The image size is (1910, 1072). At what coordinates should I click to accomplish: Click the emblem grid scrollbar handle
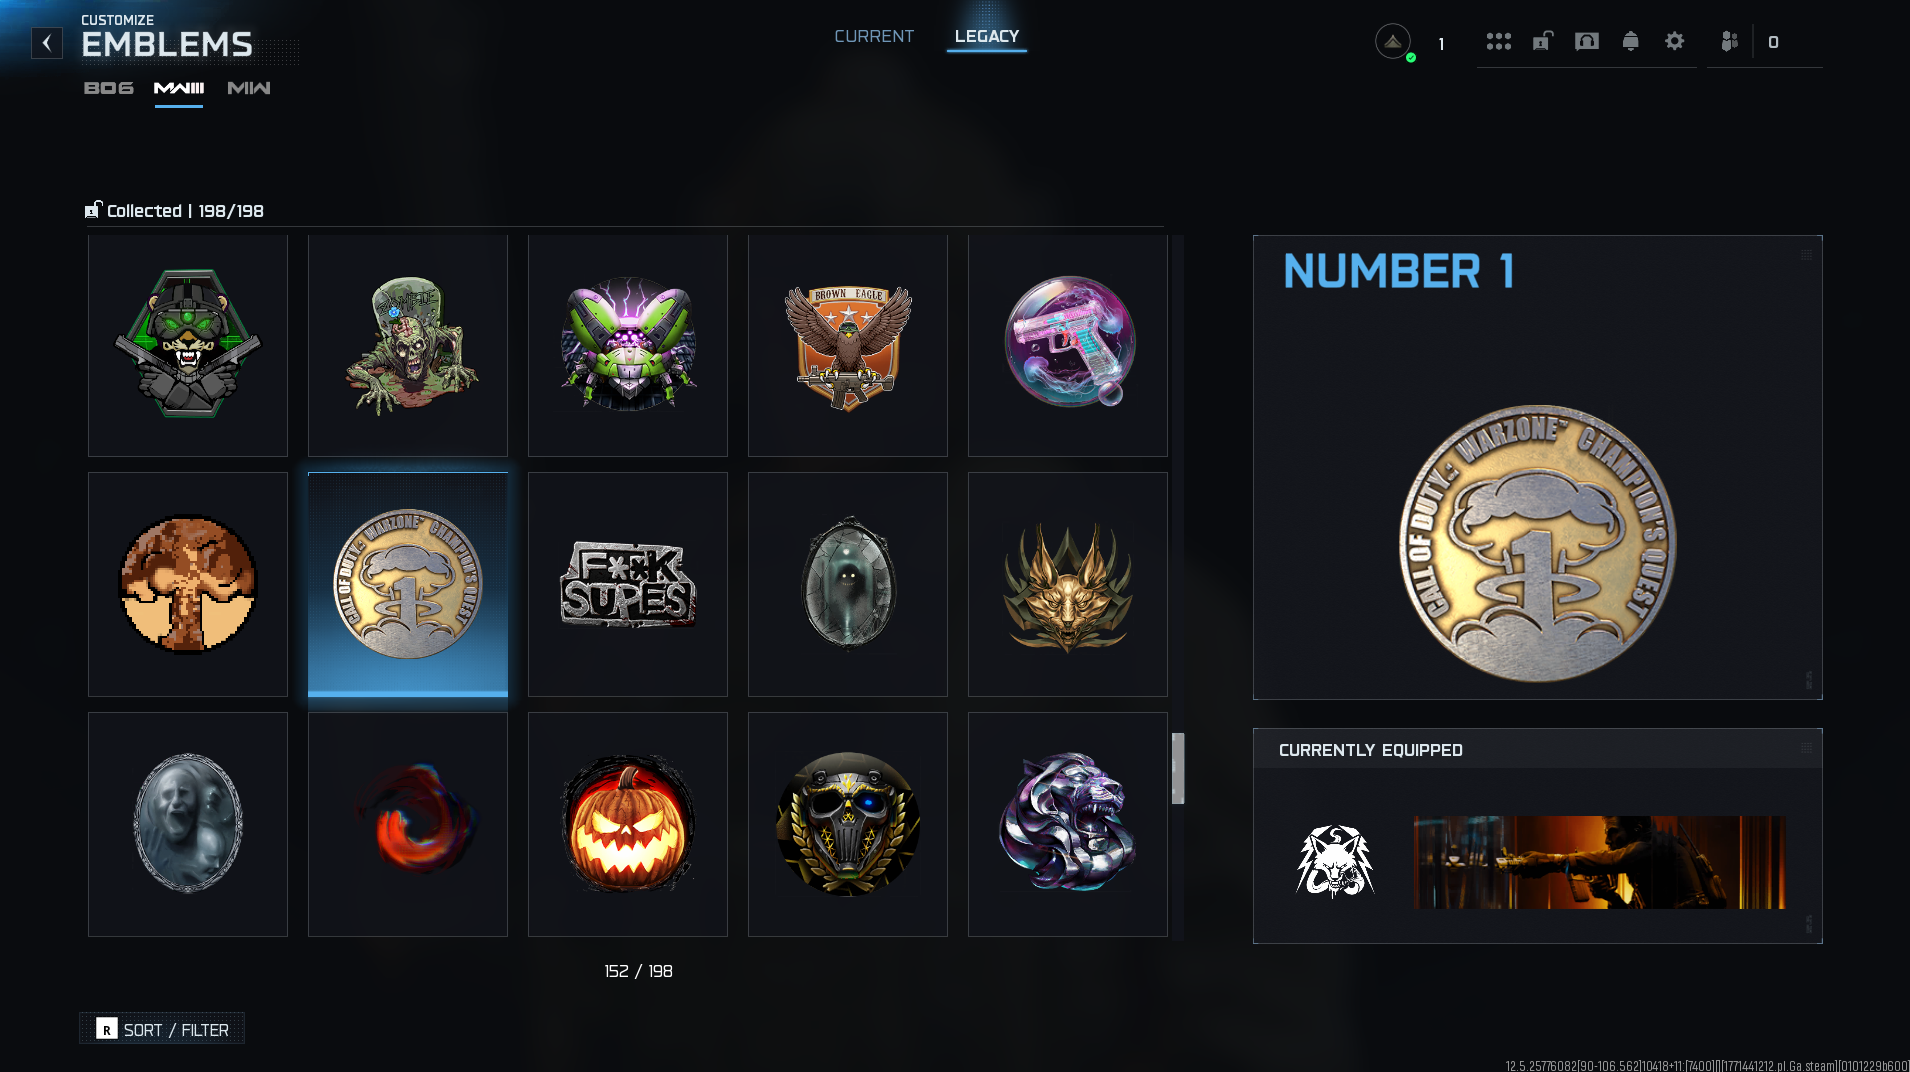[1178, 768]
